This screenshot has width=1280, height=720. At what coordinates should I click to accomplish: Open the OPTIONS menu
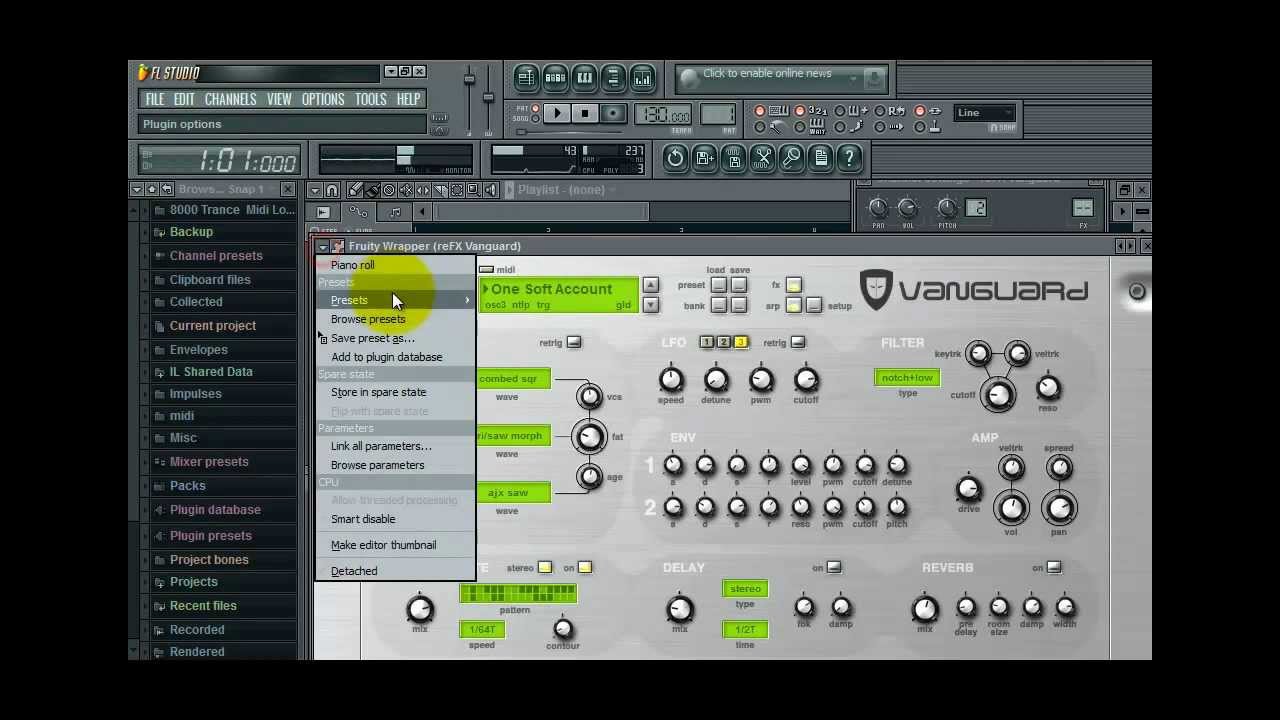tap(323, 99)
